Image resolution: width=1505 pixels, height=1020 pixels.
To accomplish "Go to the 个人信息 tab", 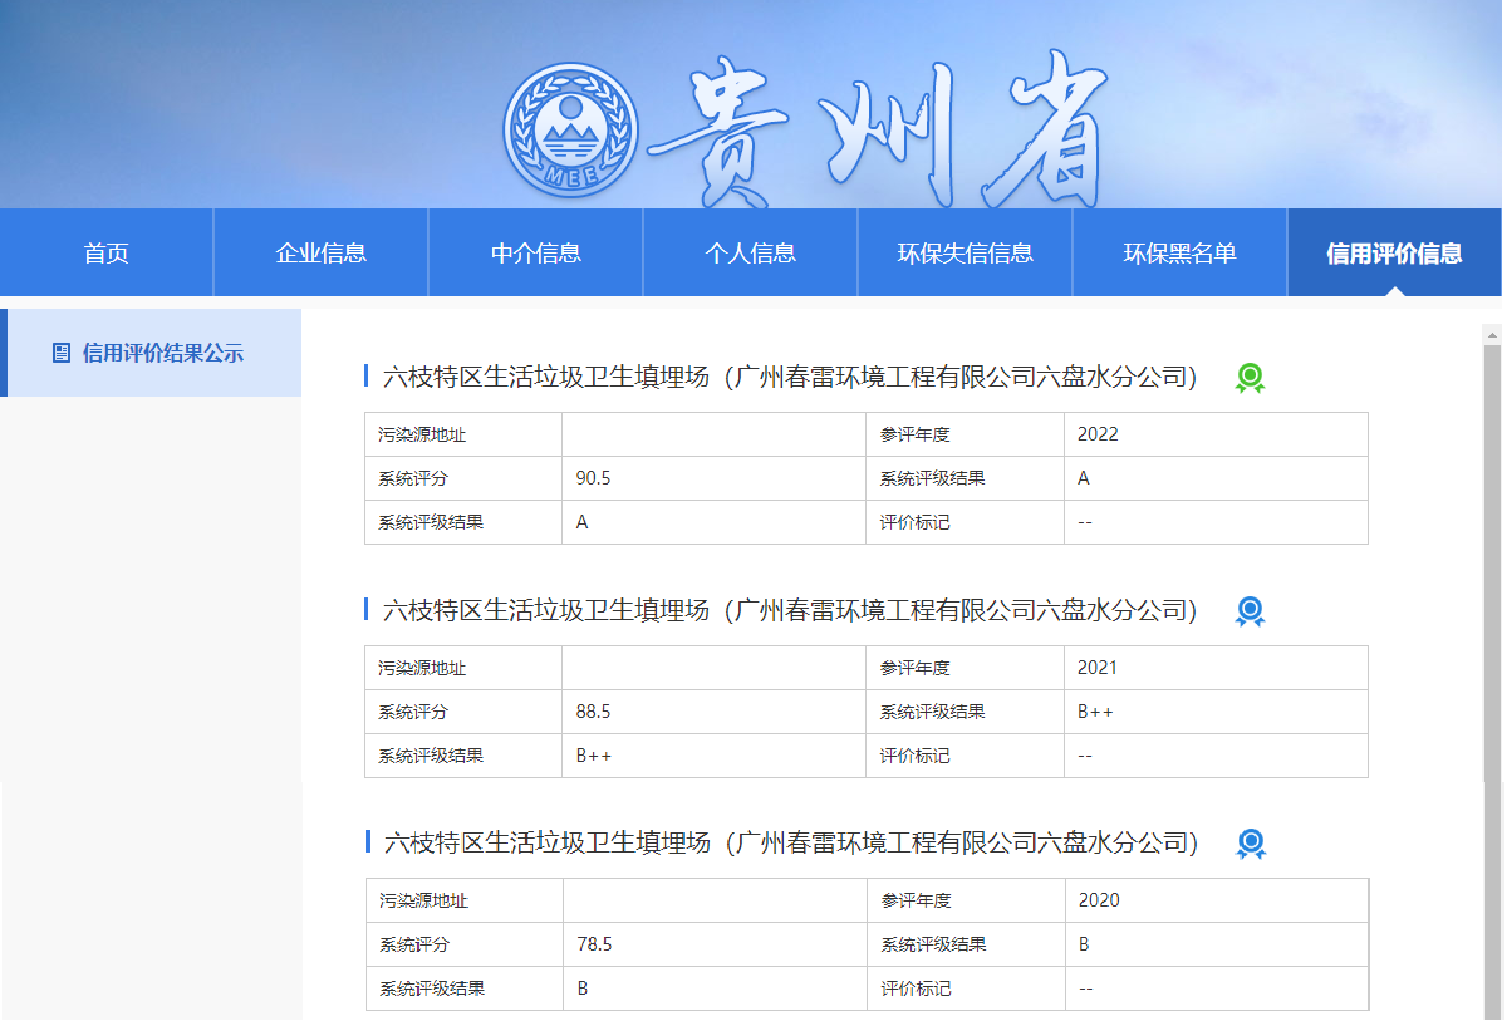I will 750,252.
